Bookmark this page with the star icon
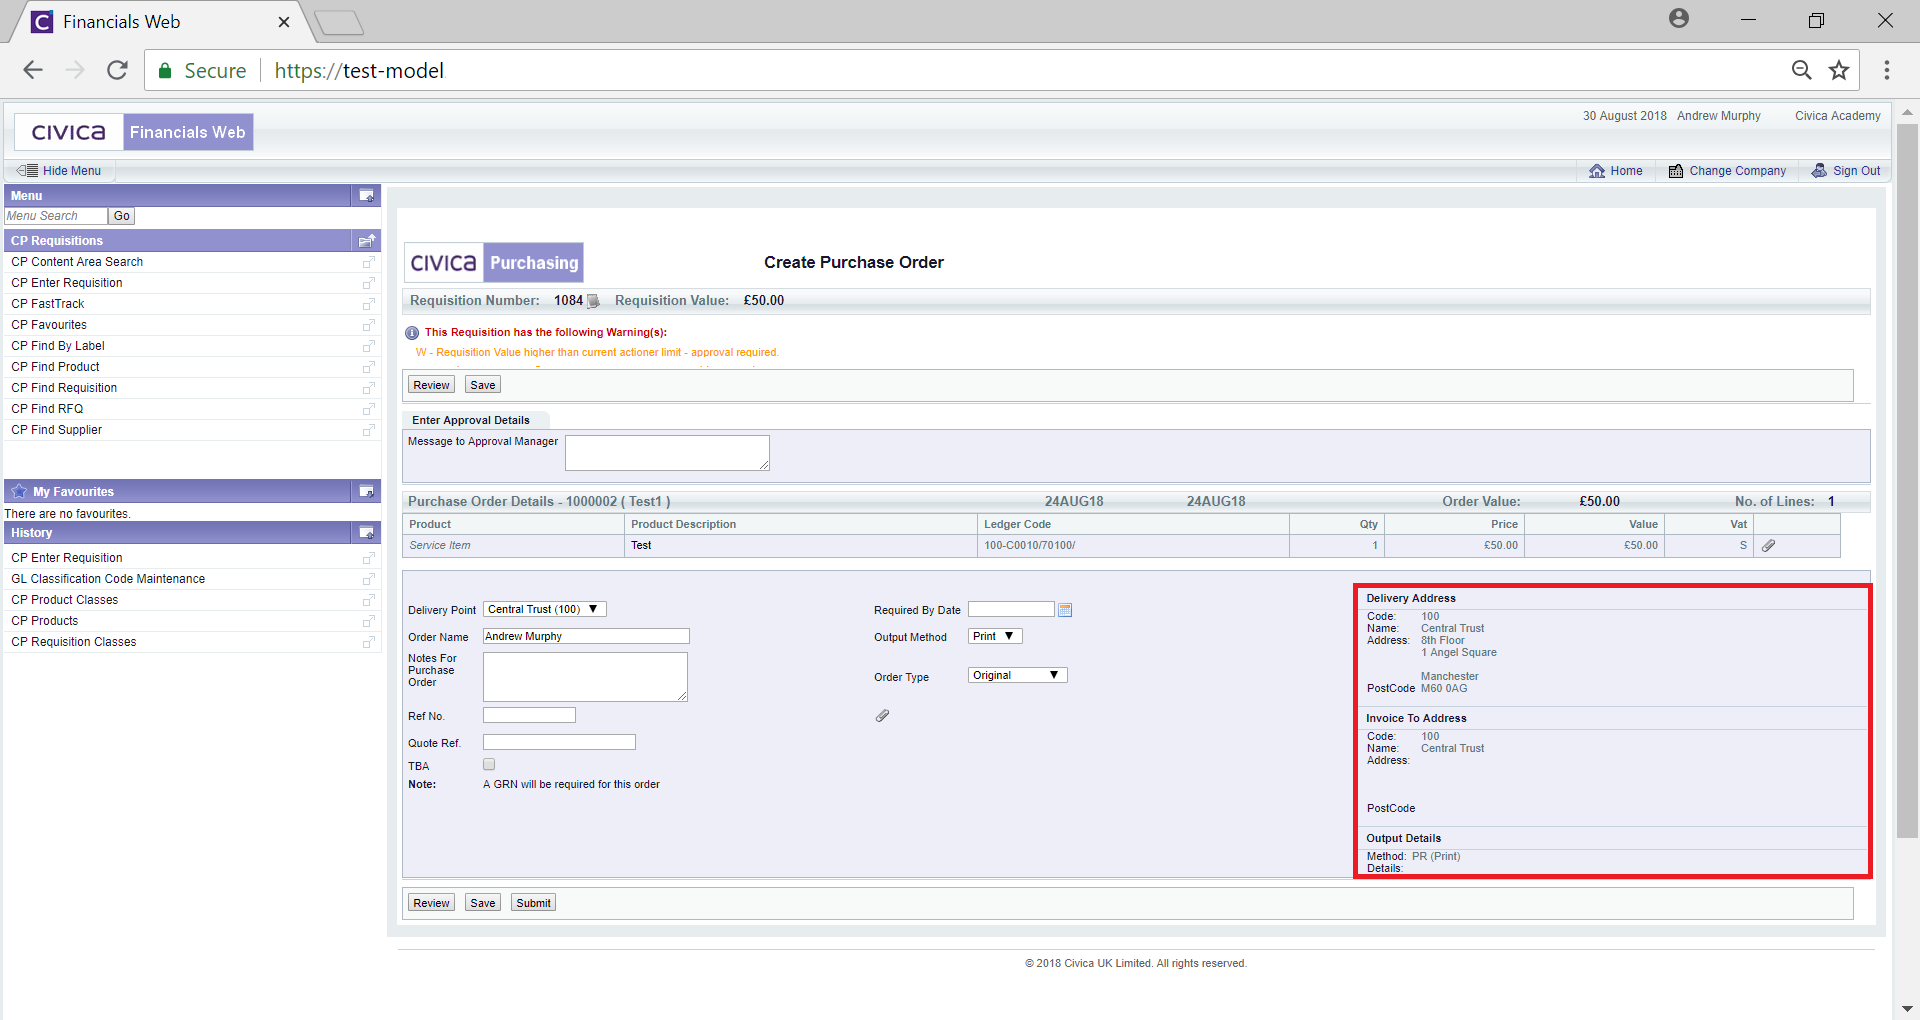The height and width of the screenshot is (1020, 1920). coord(1839,70)
